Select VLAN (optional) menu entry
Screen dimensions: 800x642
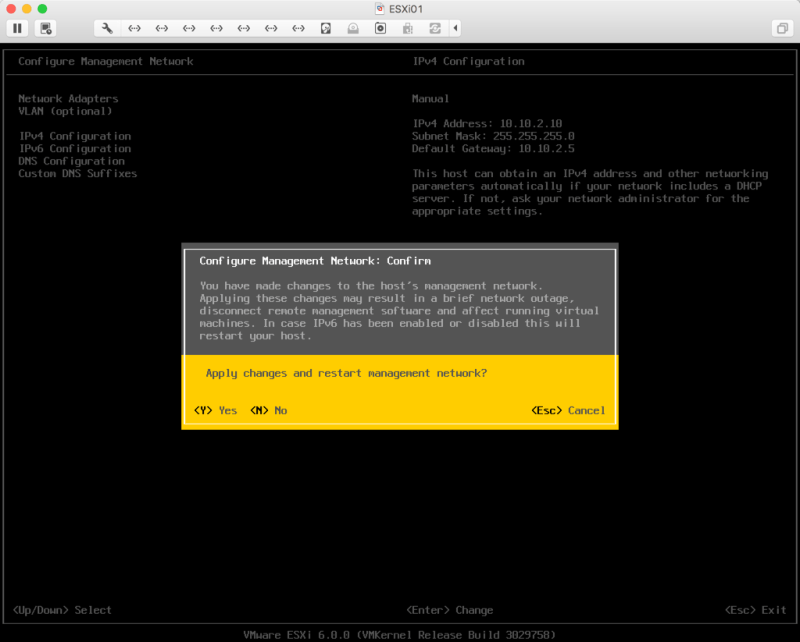click(66, 111)
